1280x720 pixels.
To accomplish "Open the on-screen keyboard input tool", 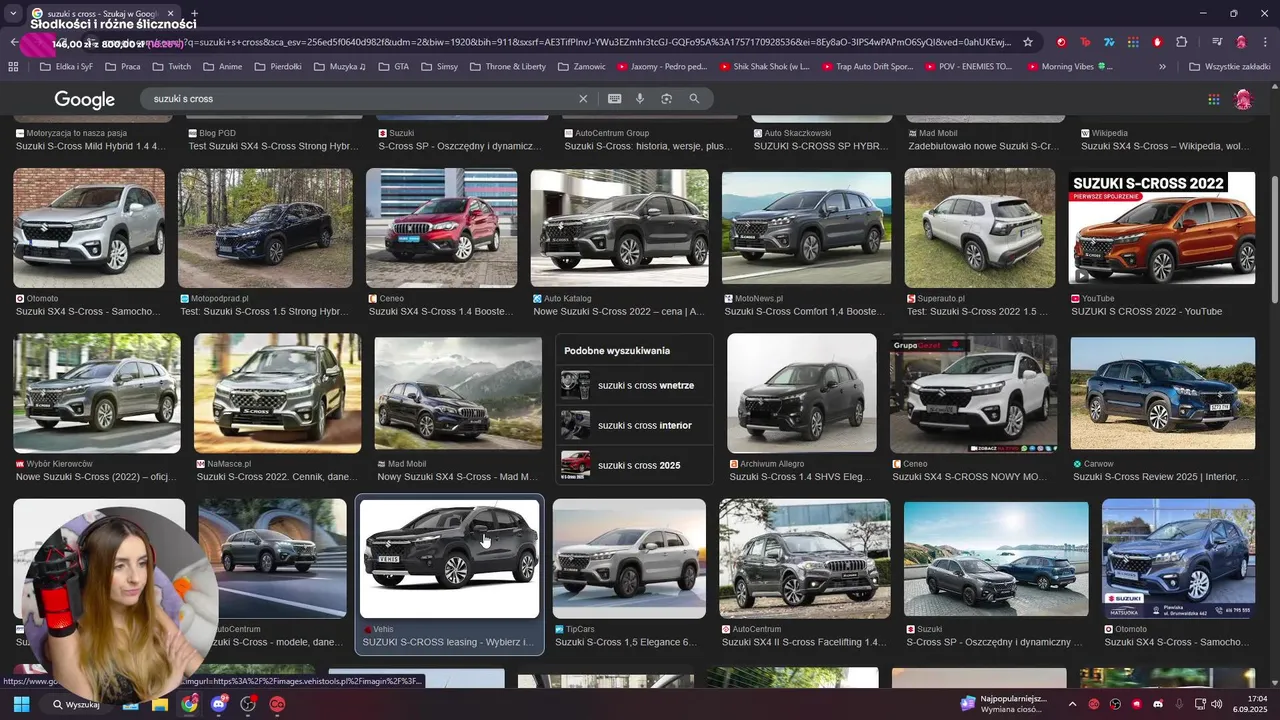I will click(614, 99).
